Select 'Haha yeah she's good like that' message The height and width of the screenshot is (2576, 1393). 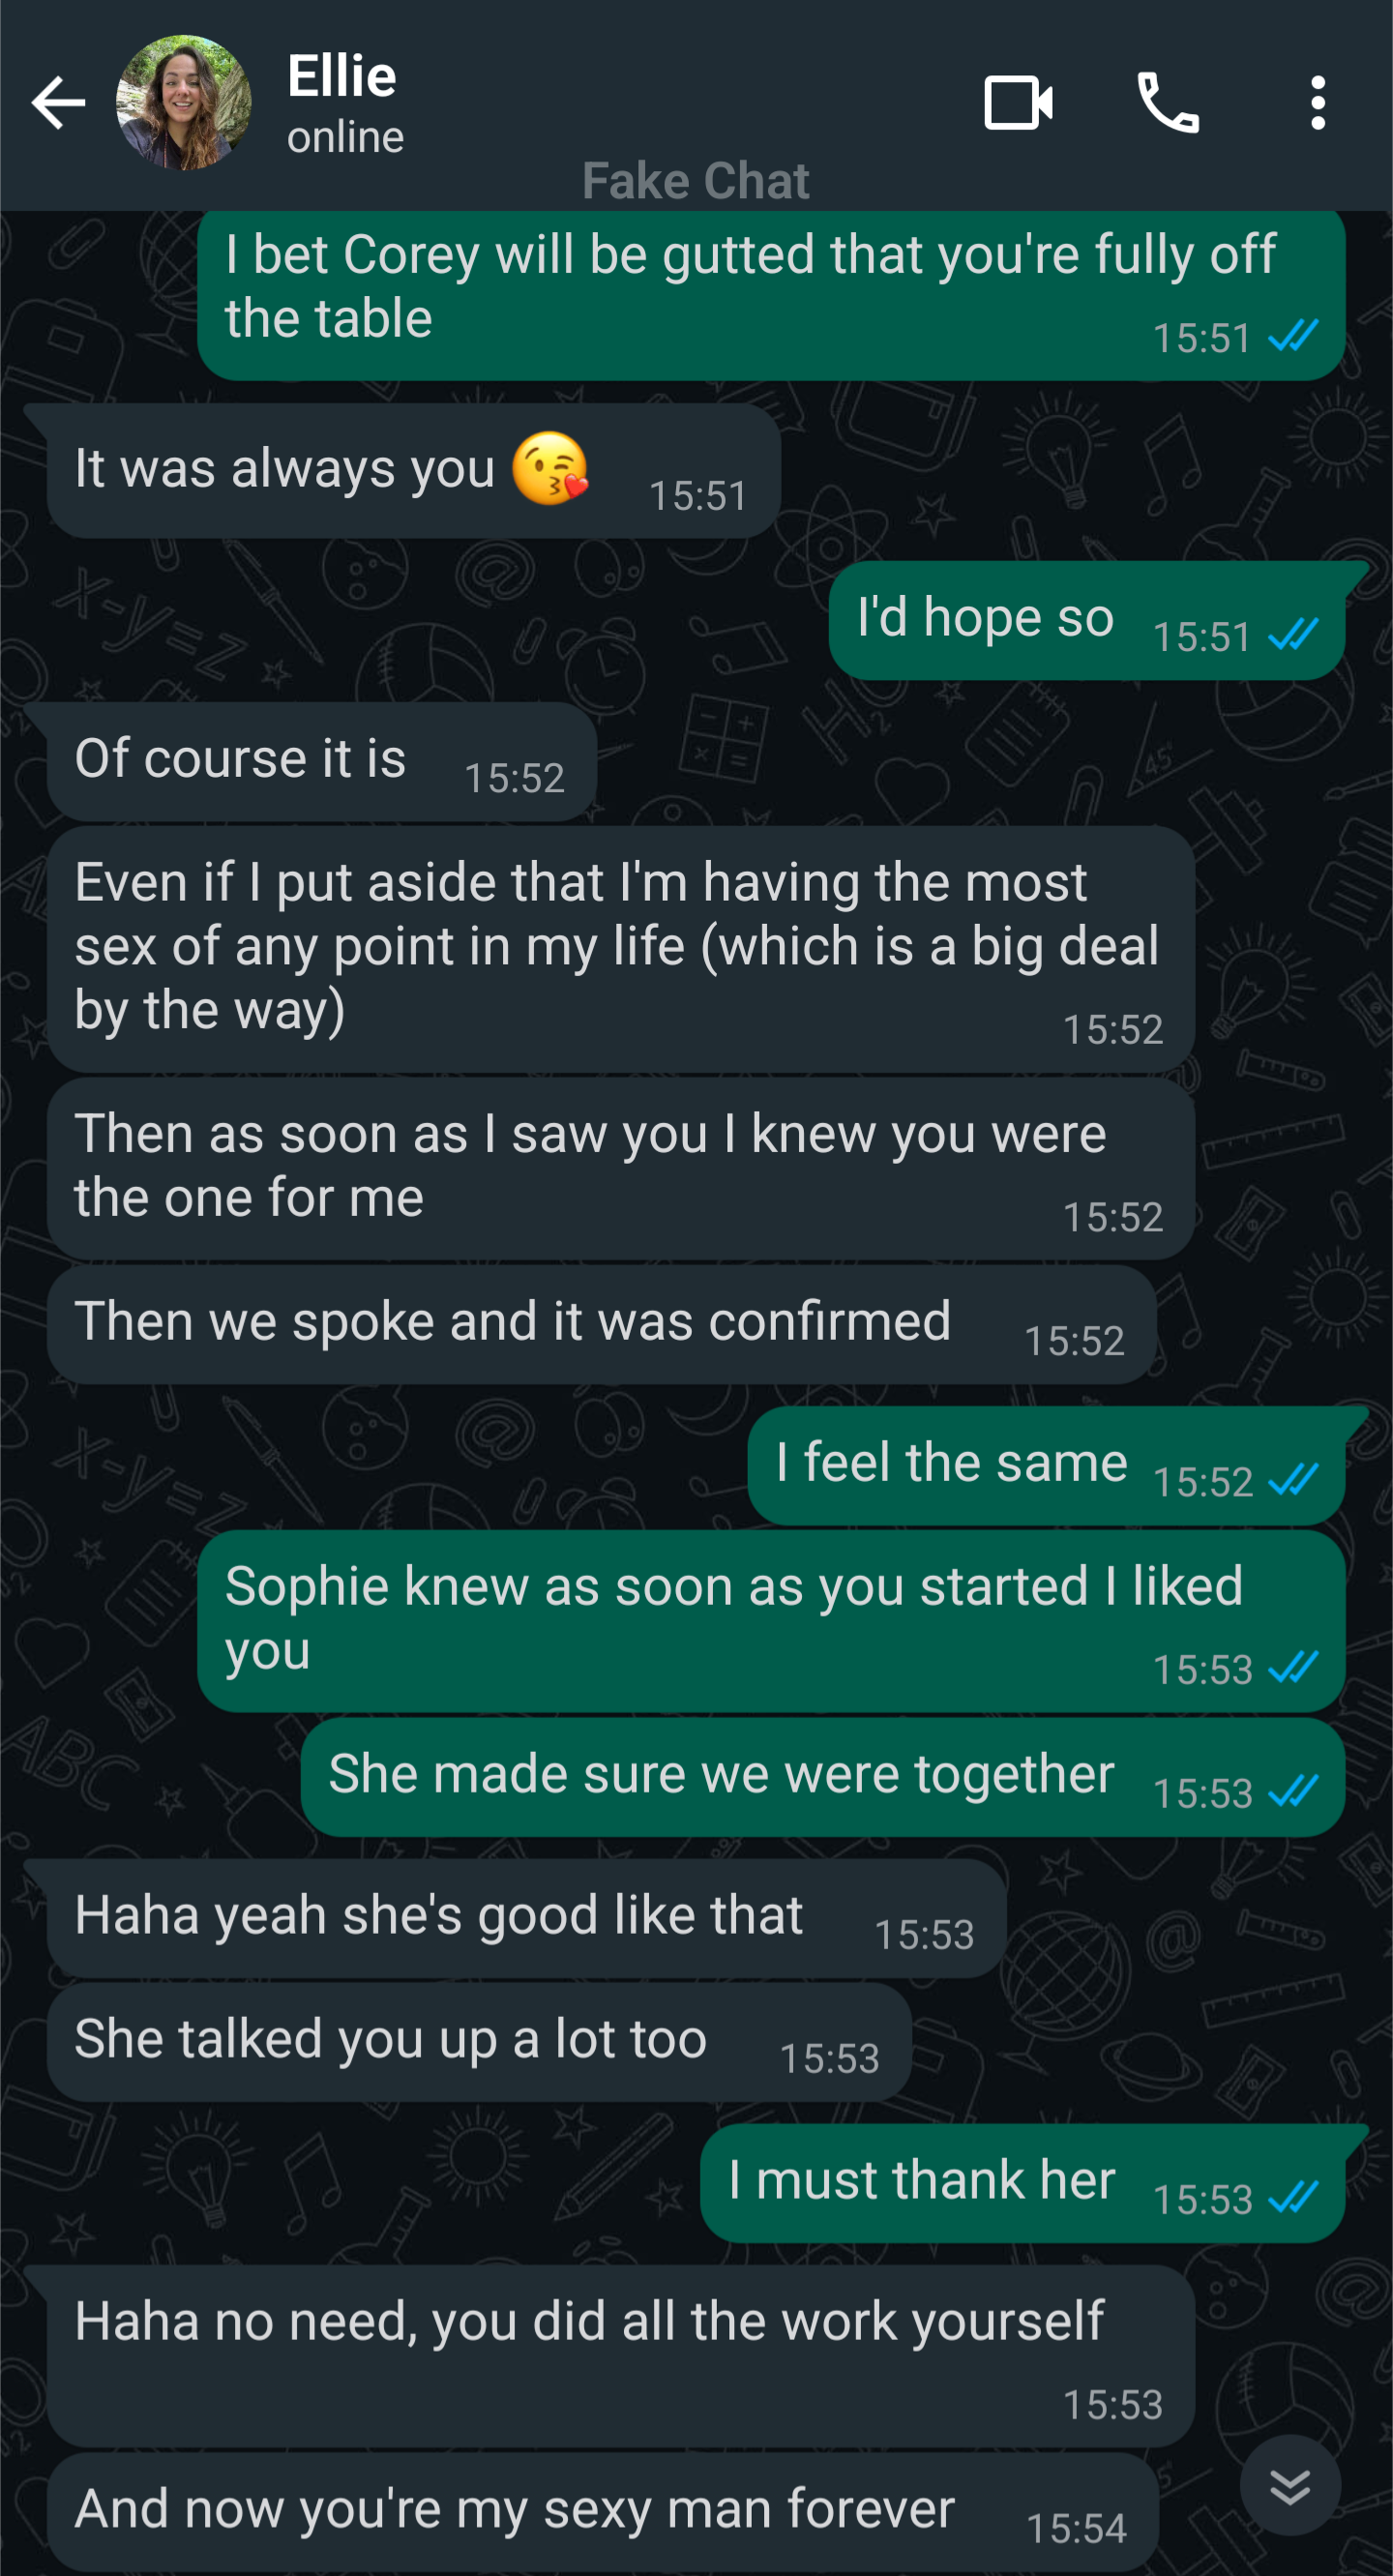(526, 1918)
